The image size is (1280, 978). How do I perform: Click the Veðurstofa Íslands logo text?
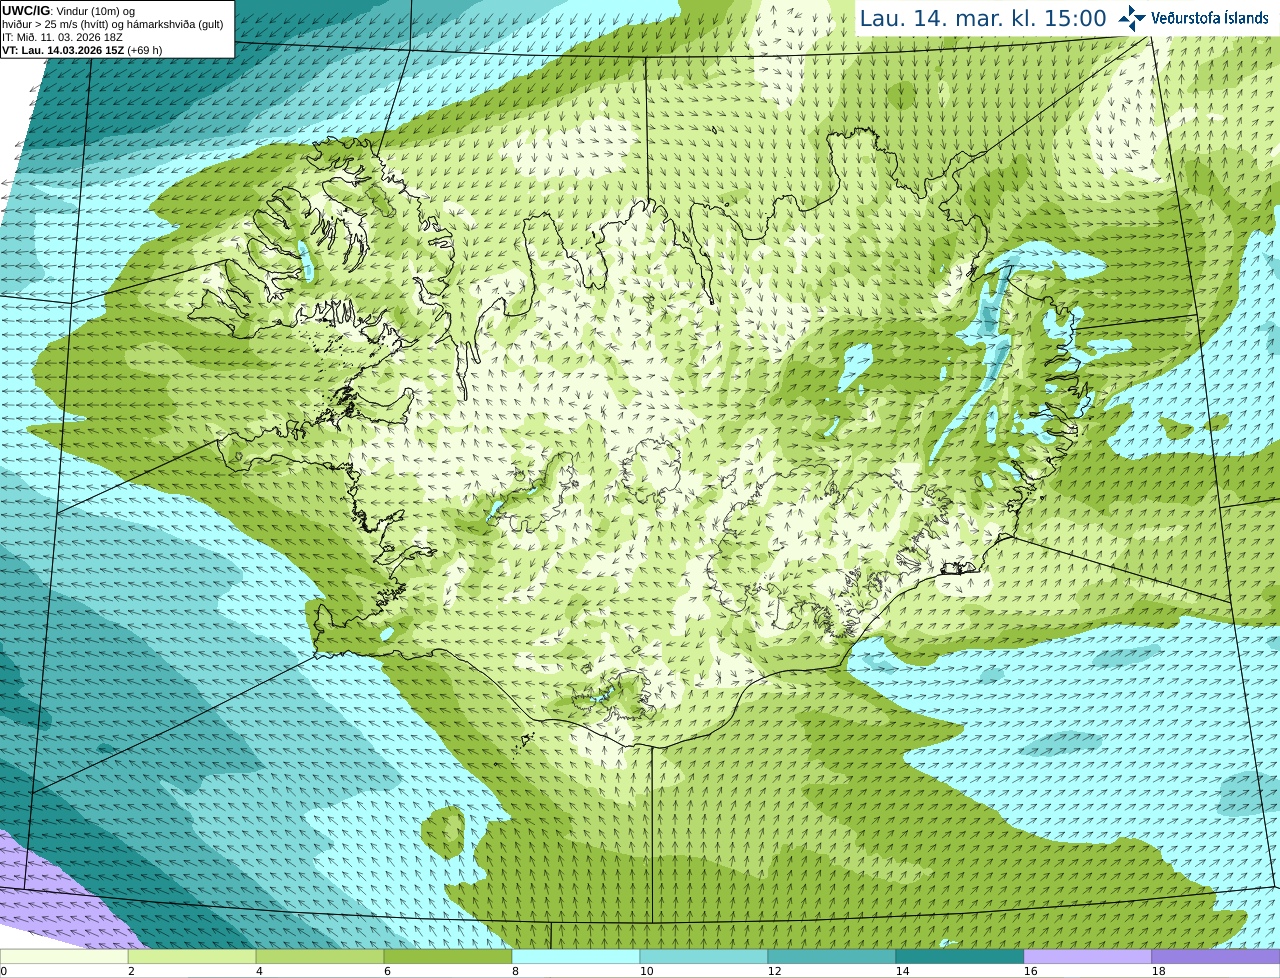1209,18
